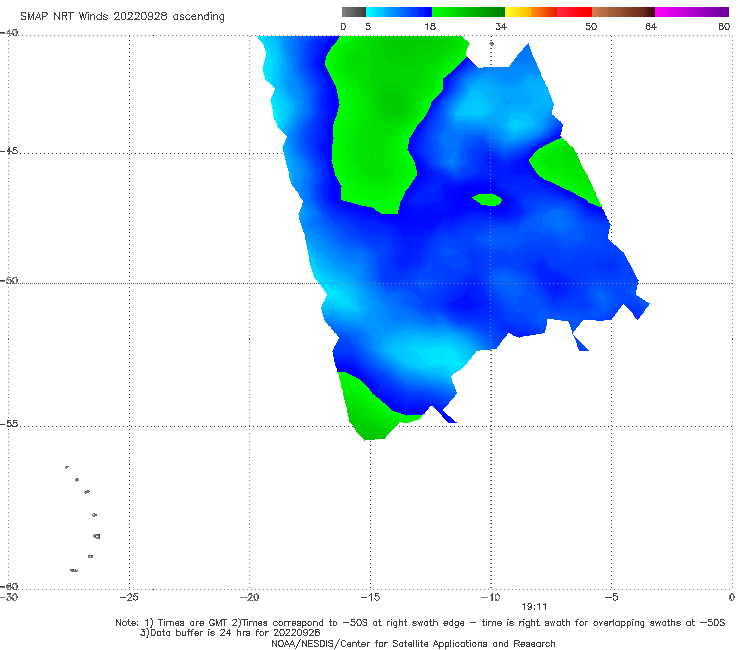Click the longitude axis label '-10'

point(490,597)
